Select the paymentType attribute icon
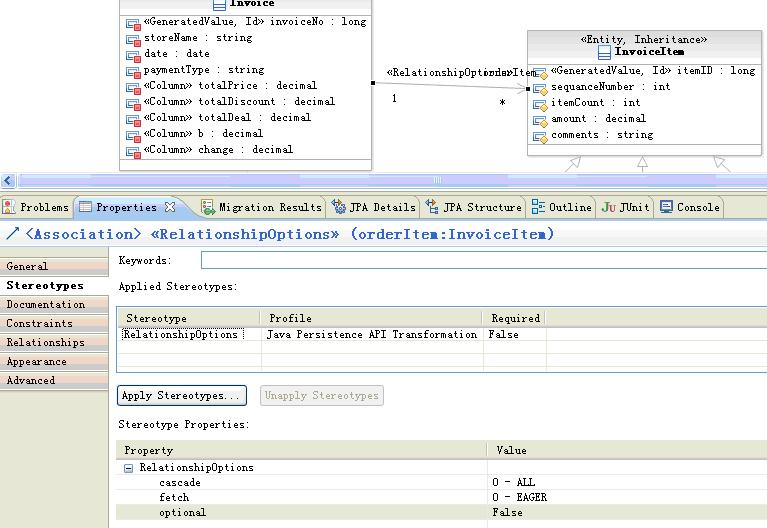 tap(133, 72)
